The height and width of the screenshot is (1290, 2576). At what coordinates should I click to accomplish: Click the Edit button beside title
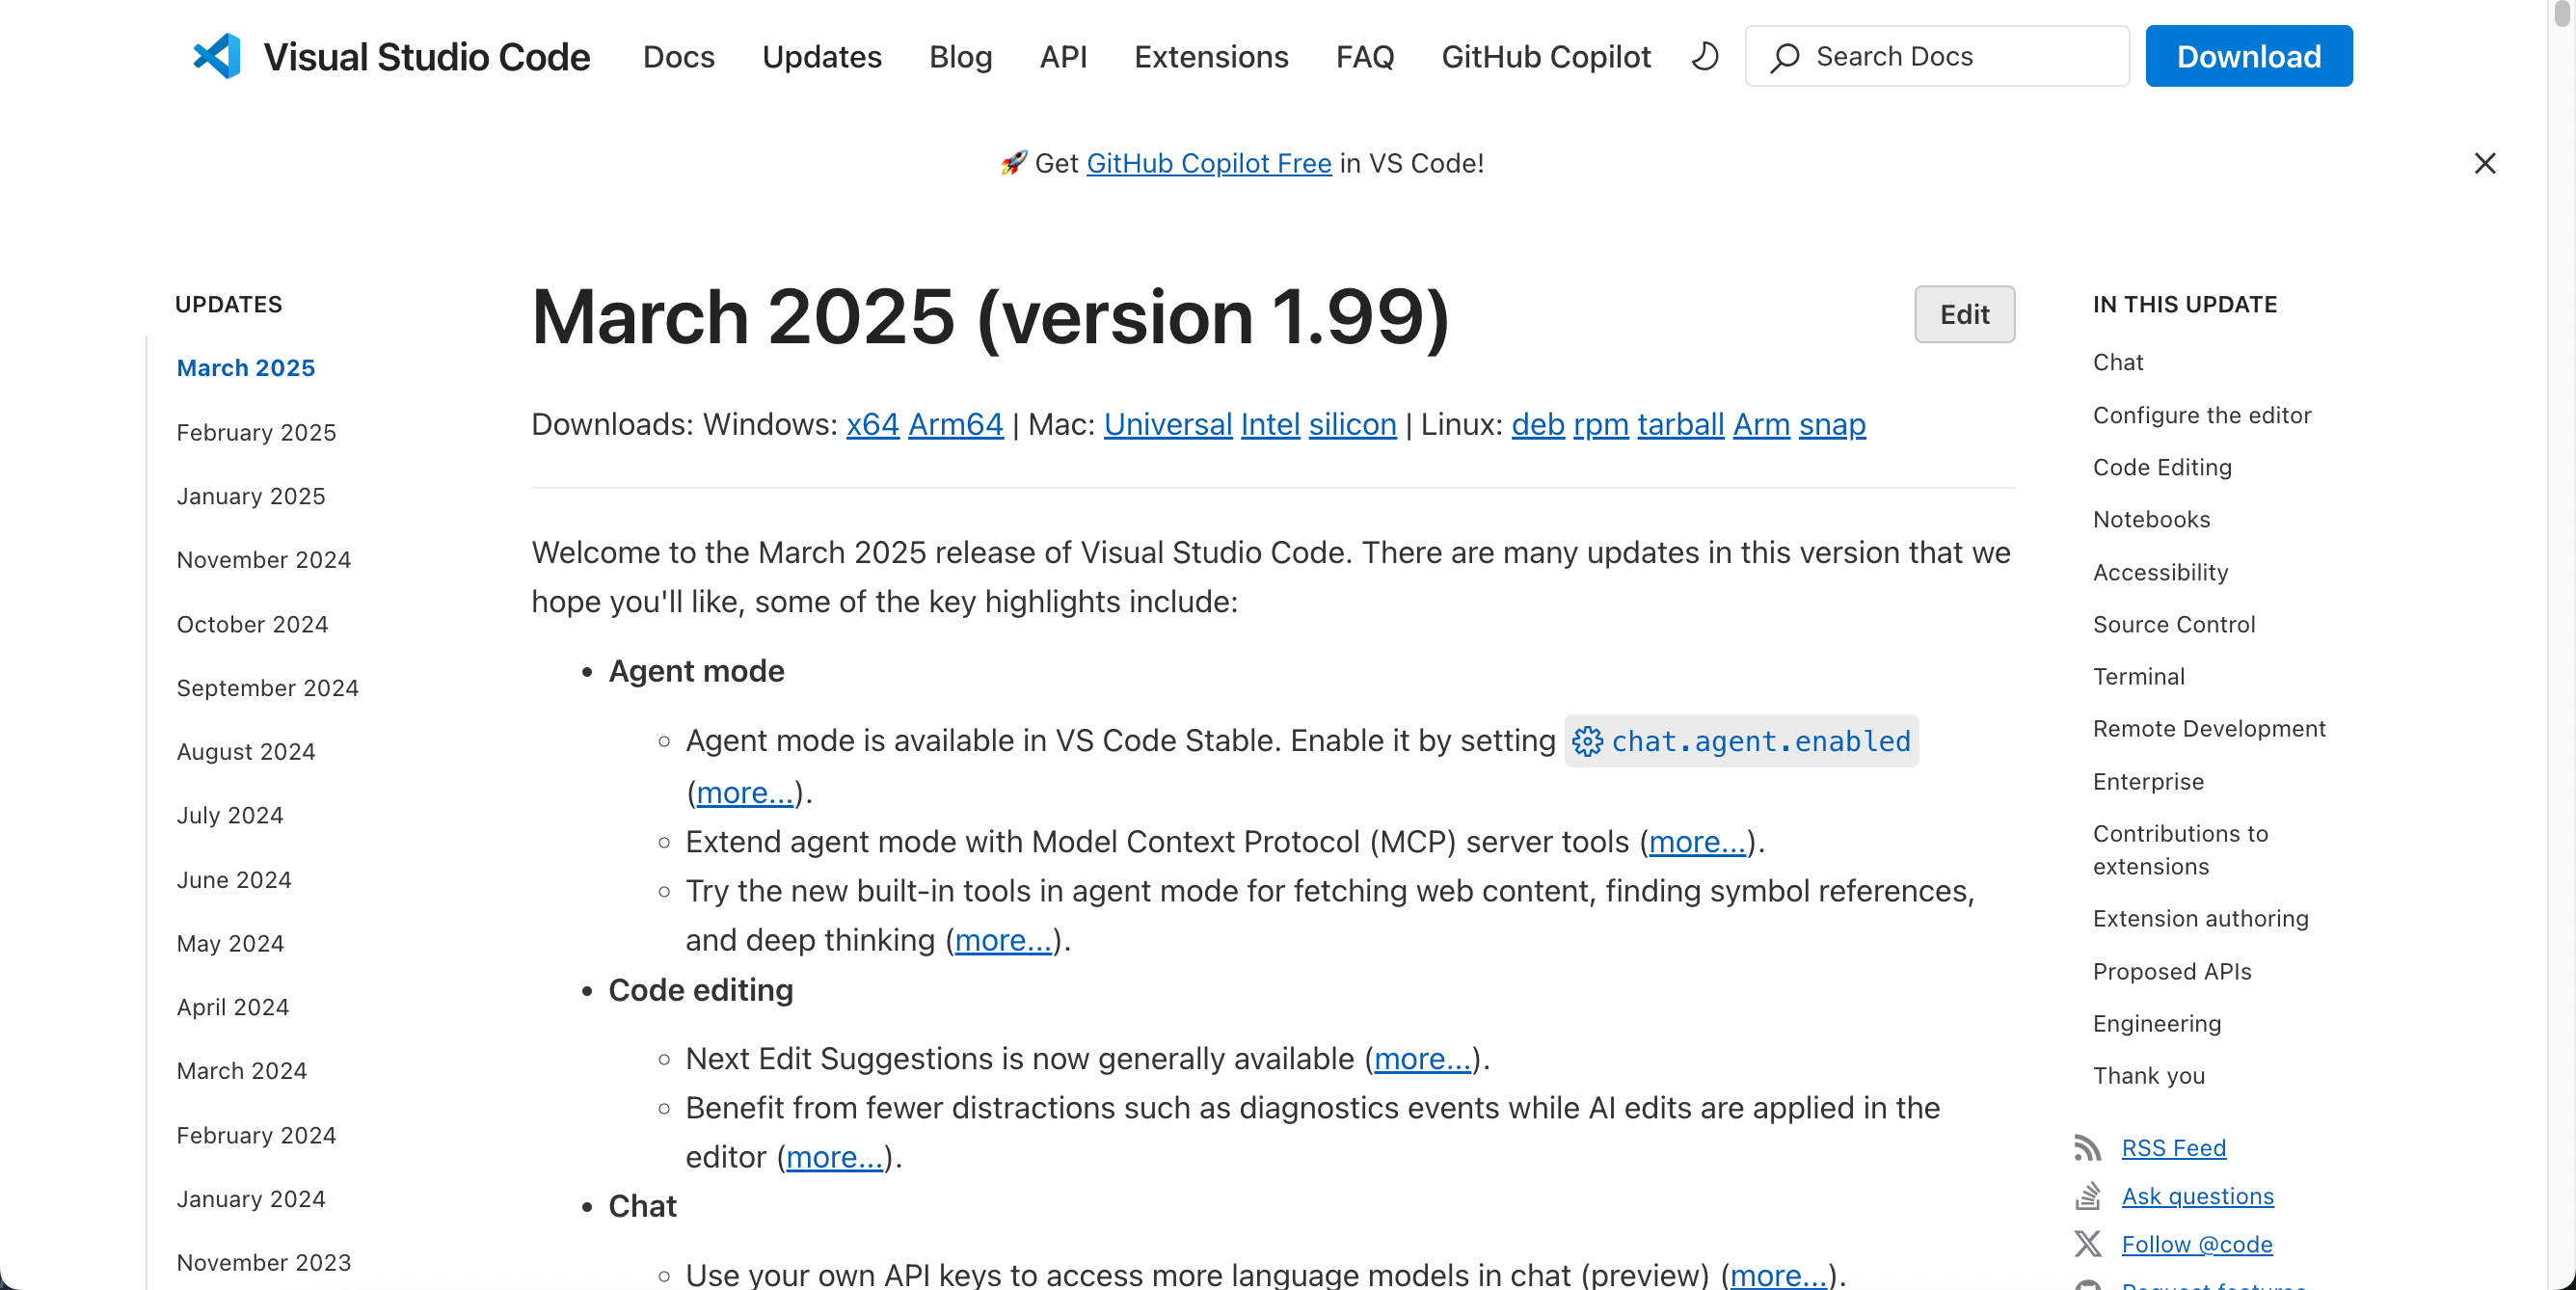coord(1964,314)
